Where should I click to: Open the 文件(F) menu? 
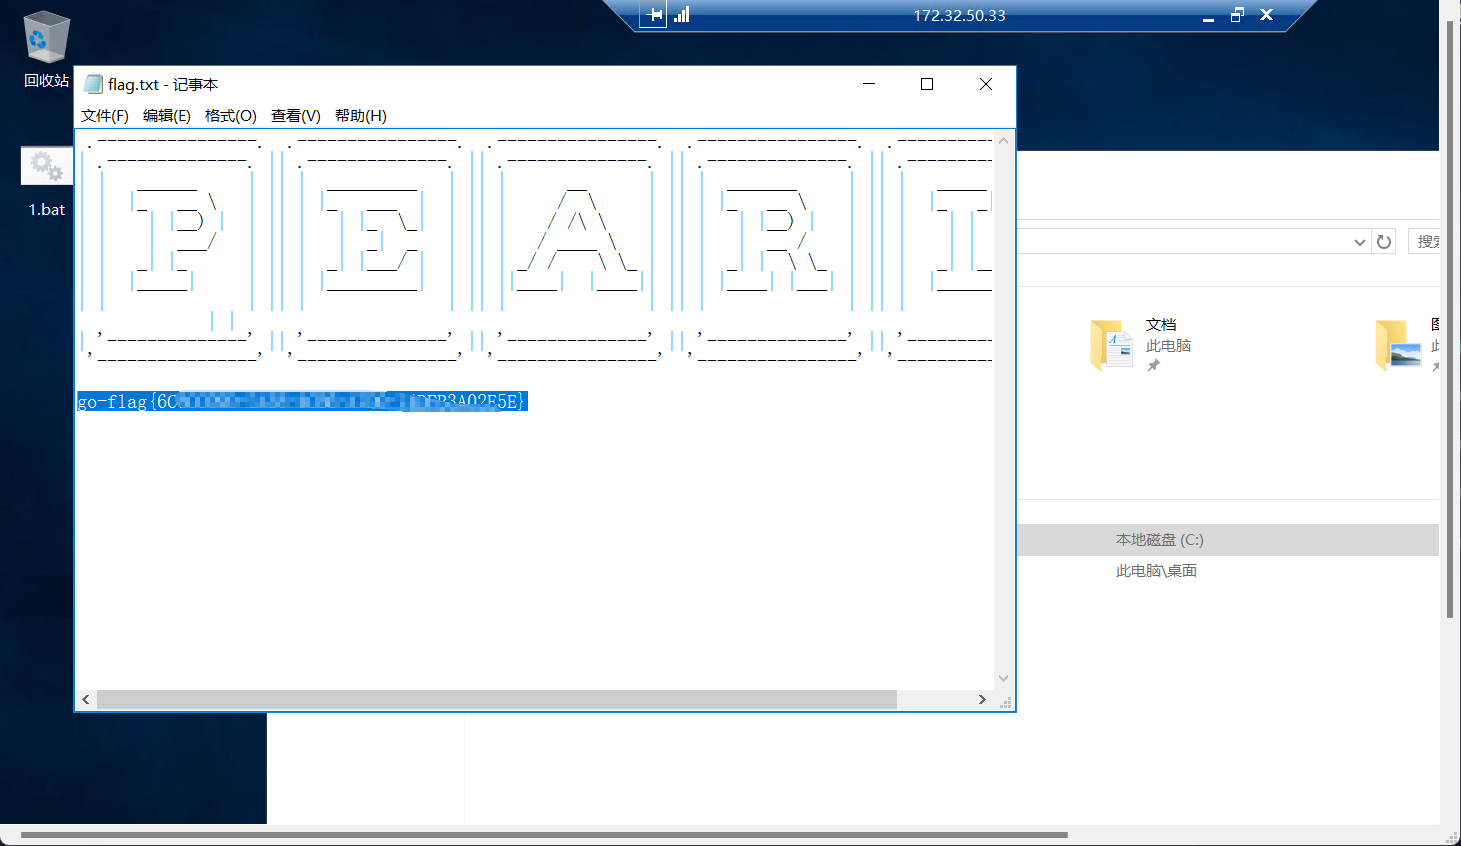[105, 116]
